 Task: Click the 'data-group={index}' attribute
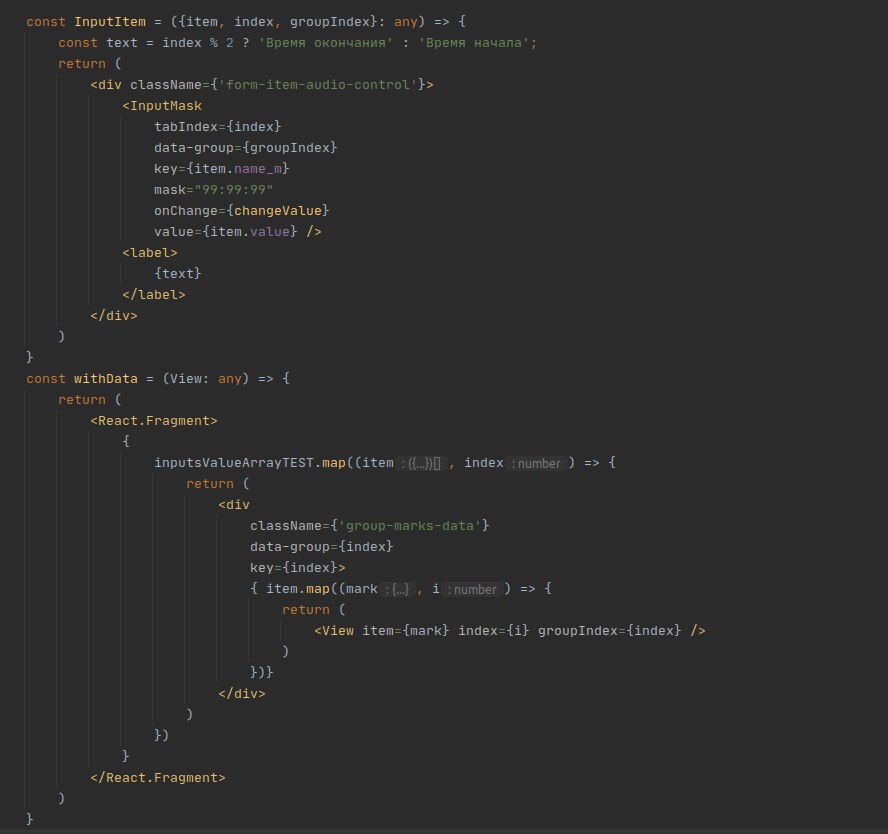coord(322,546)
